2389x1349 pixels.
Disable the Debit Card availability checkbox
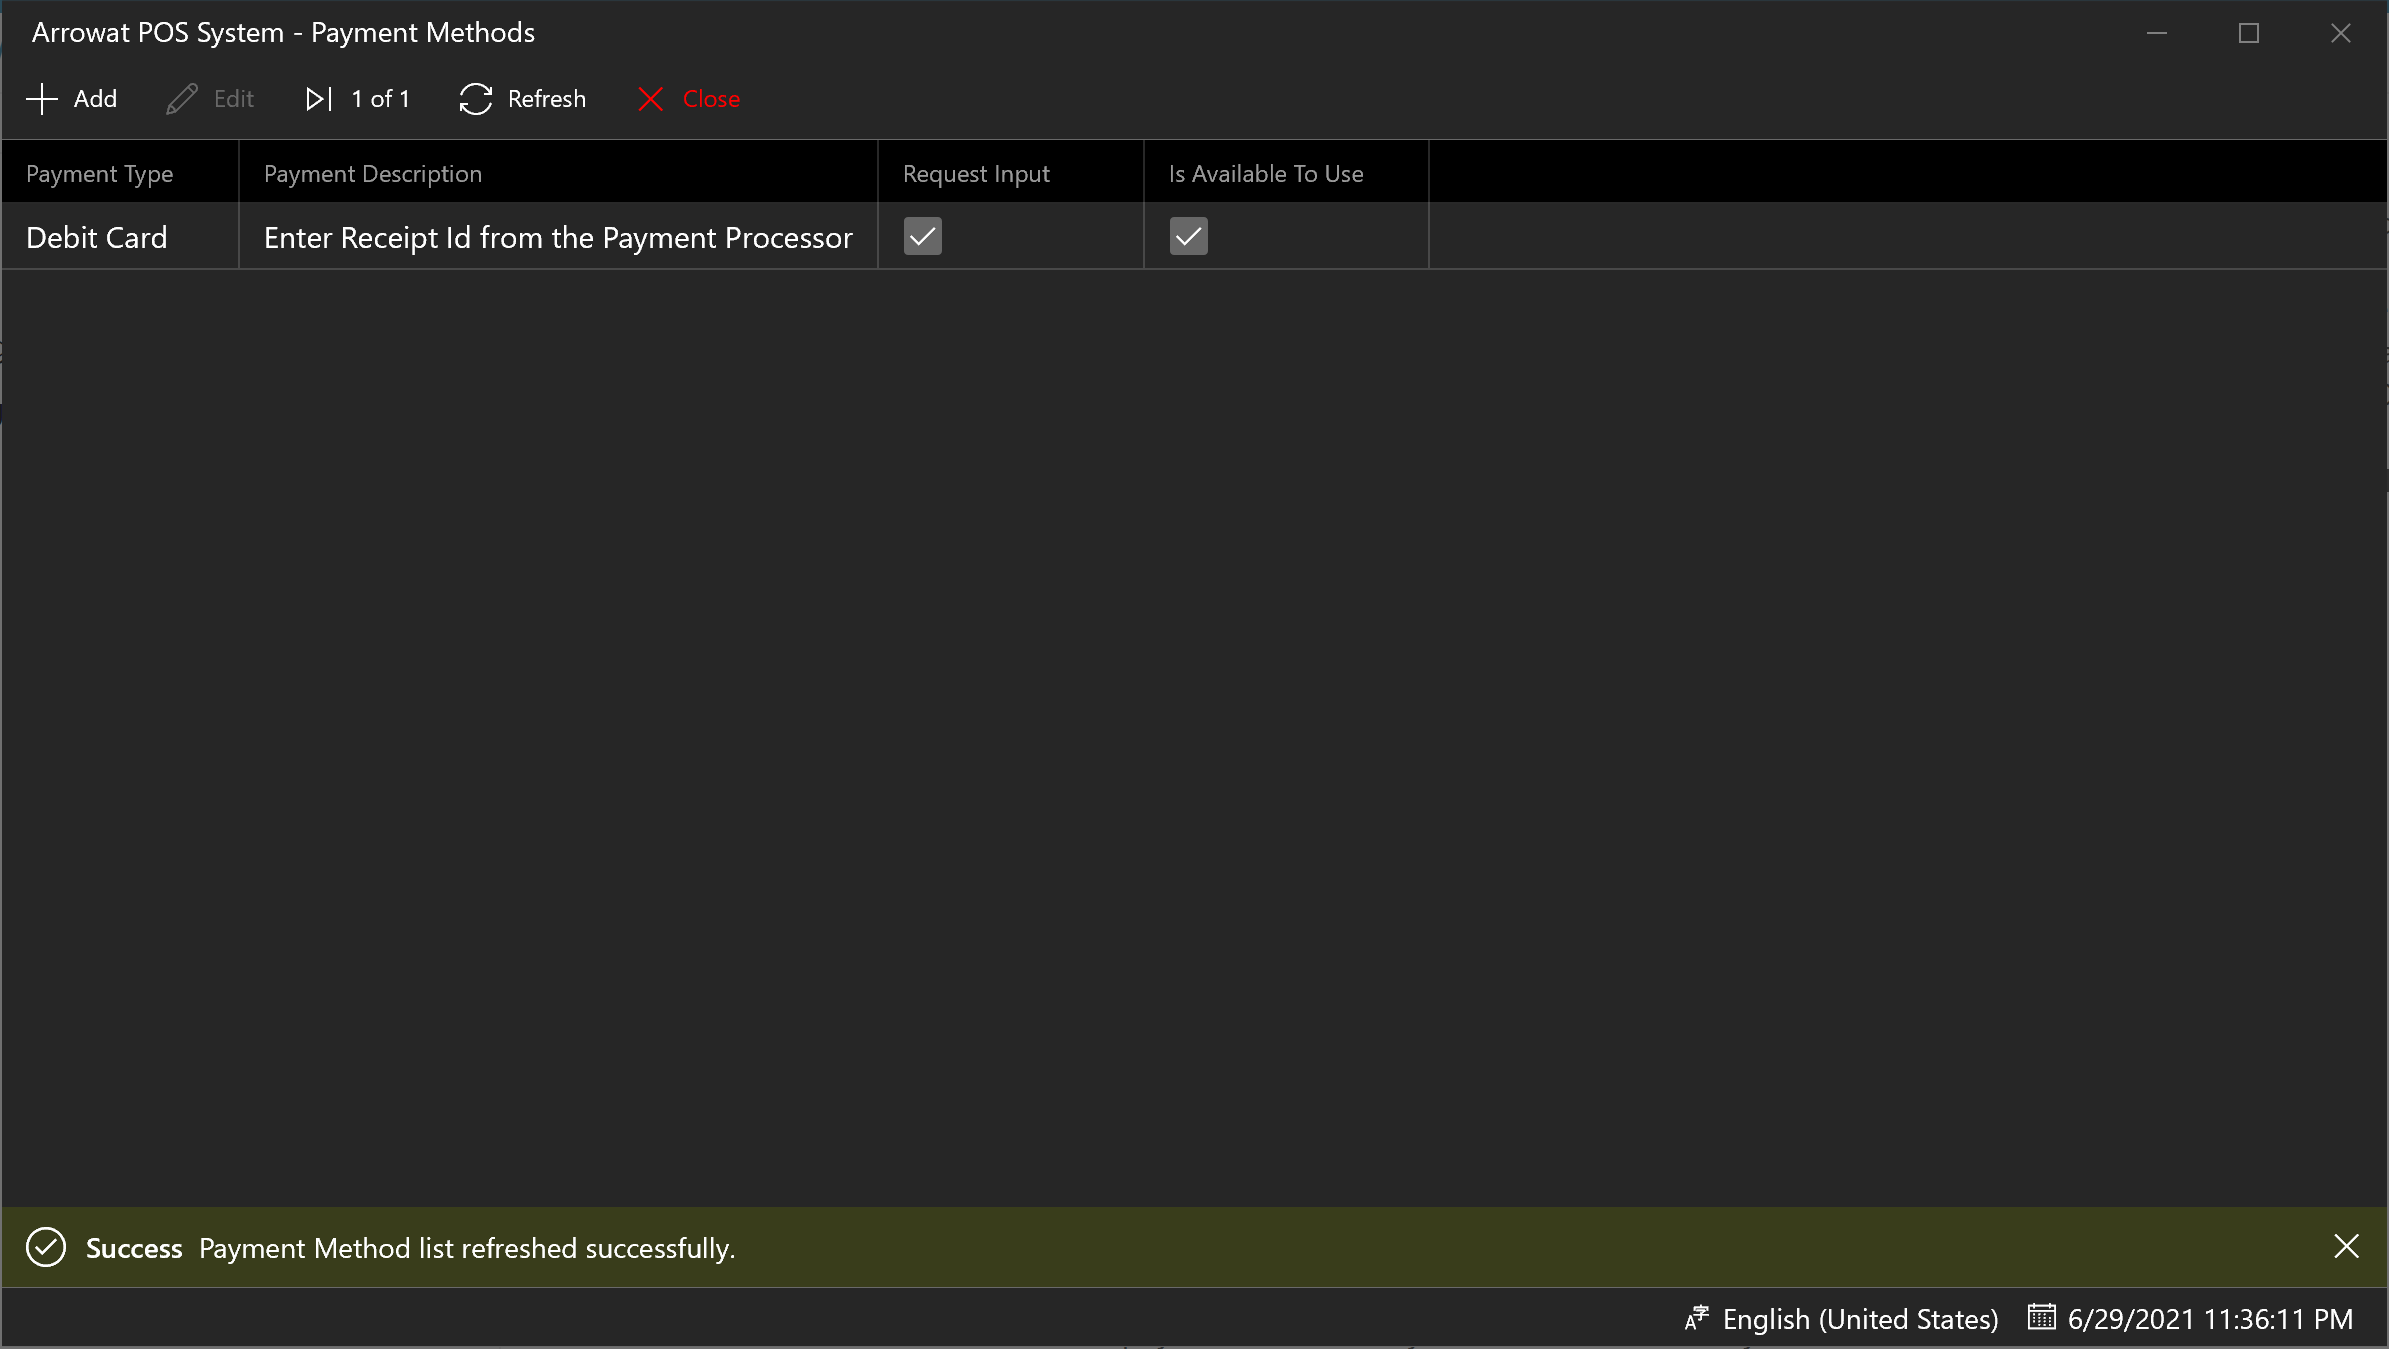(x=1188, y=235)
